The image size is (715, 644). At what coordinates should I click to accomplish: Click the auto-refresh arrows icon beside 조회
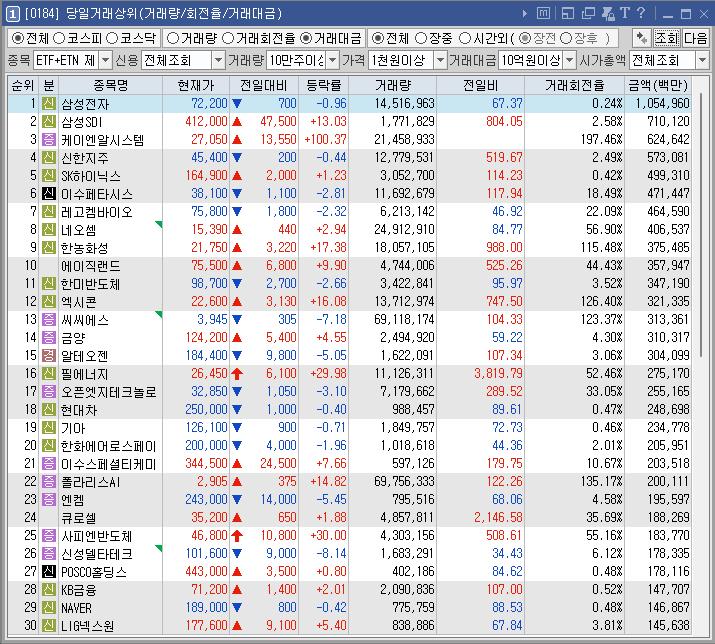coord(642,38)
